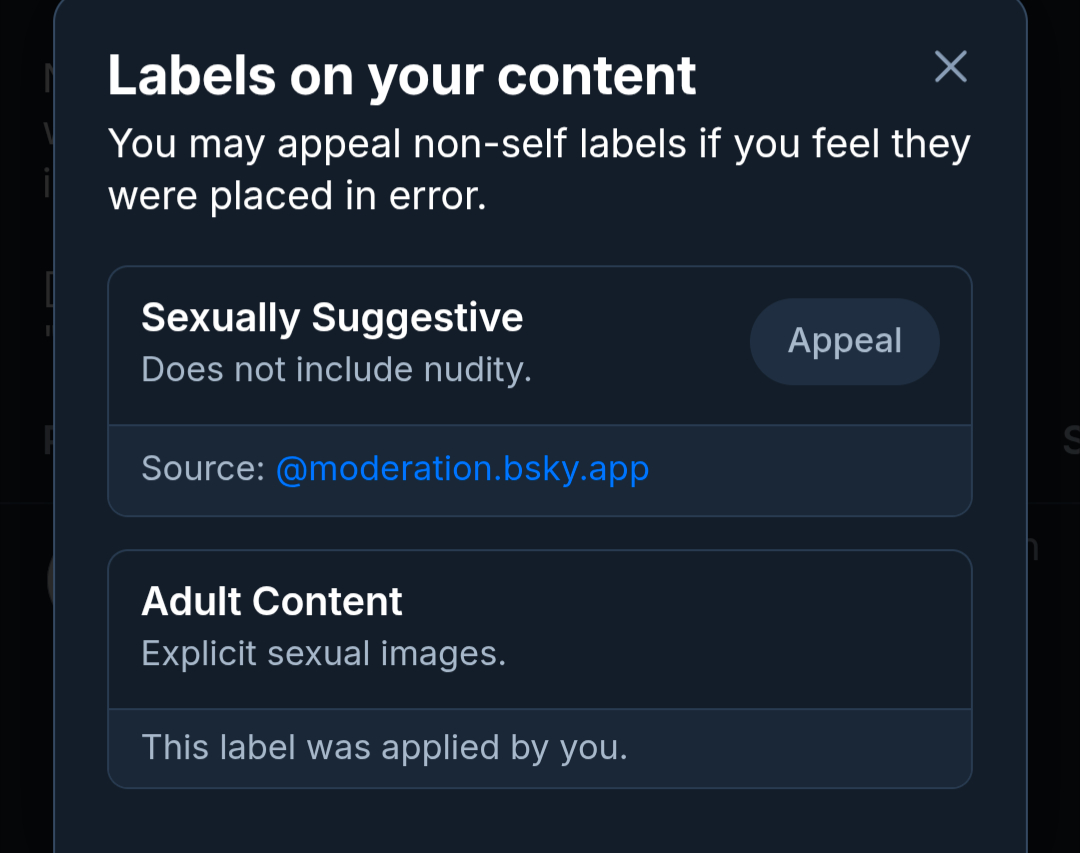
Task: Click the blank dialog area left of the X
Action: pyautogui.click(x=810, y=76)
